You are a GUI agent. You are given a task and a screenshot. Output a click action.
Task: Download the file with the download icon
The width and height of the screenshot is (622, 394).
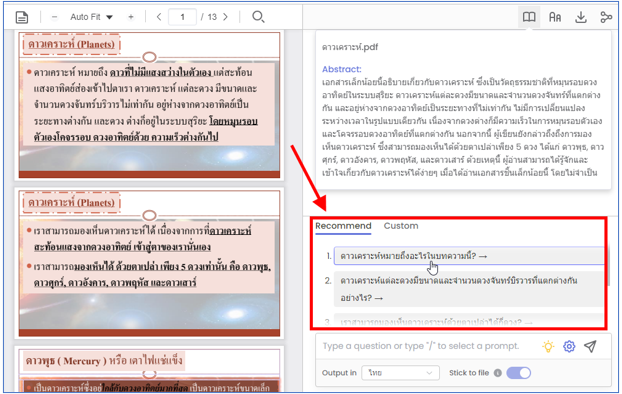pyautogui.click(x=581, y=17)
